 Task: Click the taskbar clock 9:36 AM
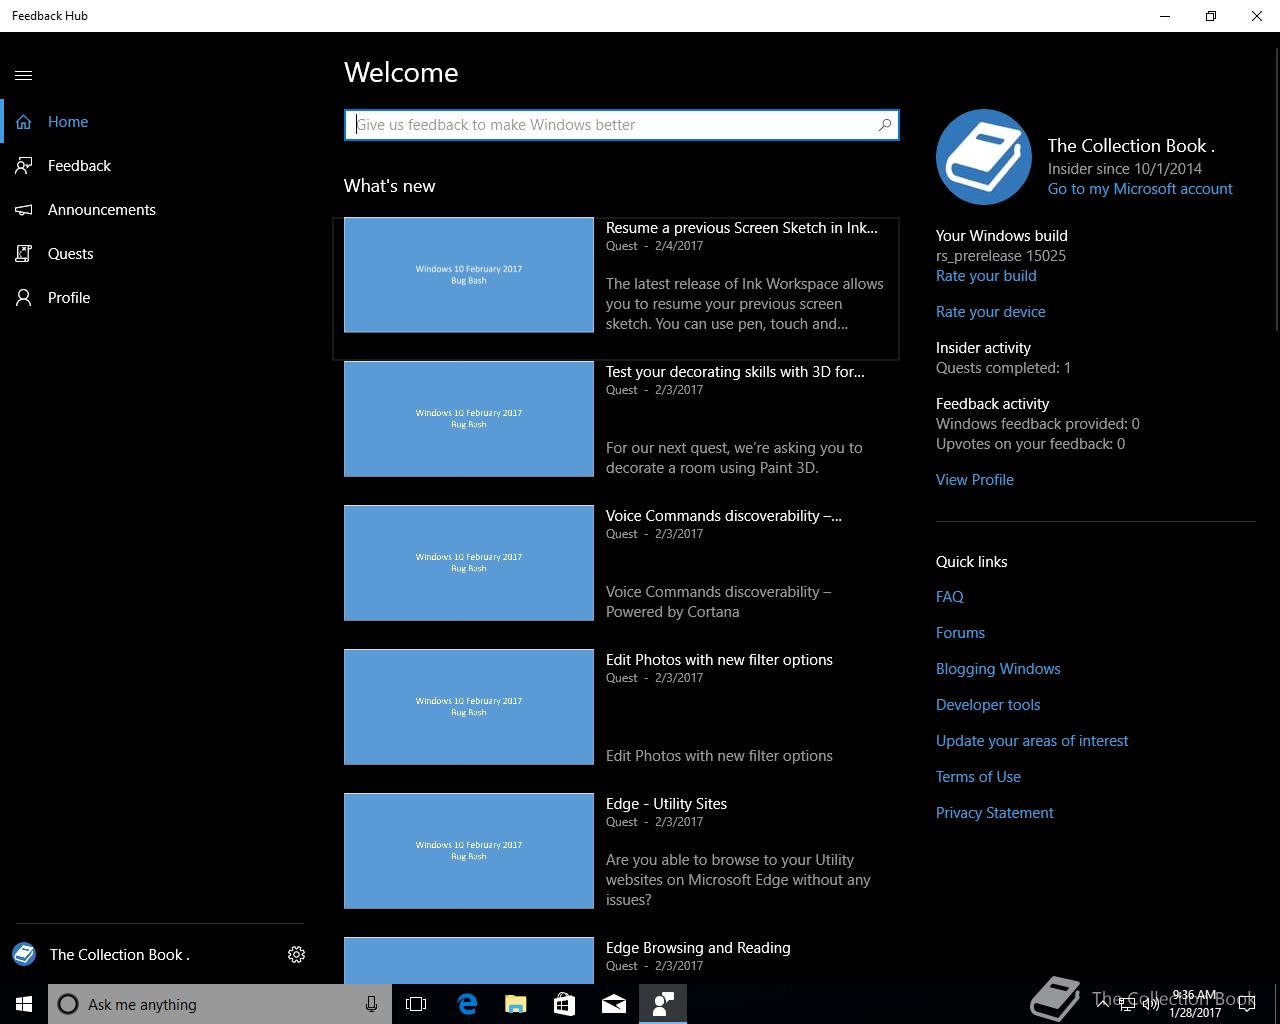pyautogui.click(x=1195, y=1004)
